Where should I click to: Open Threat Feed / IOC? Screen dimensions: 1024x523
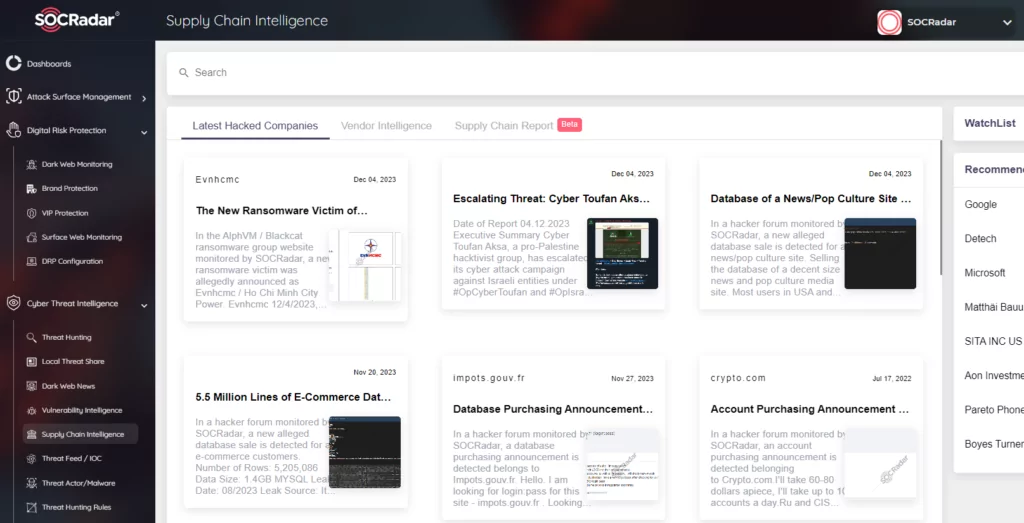point(72,458)
